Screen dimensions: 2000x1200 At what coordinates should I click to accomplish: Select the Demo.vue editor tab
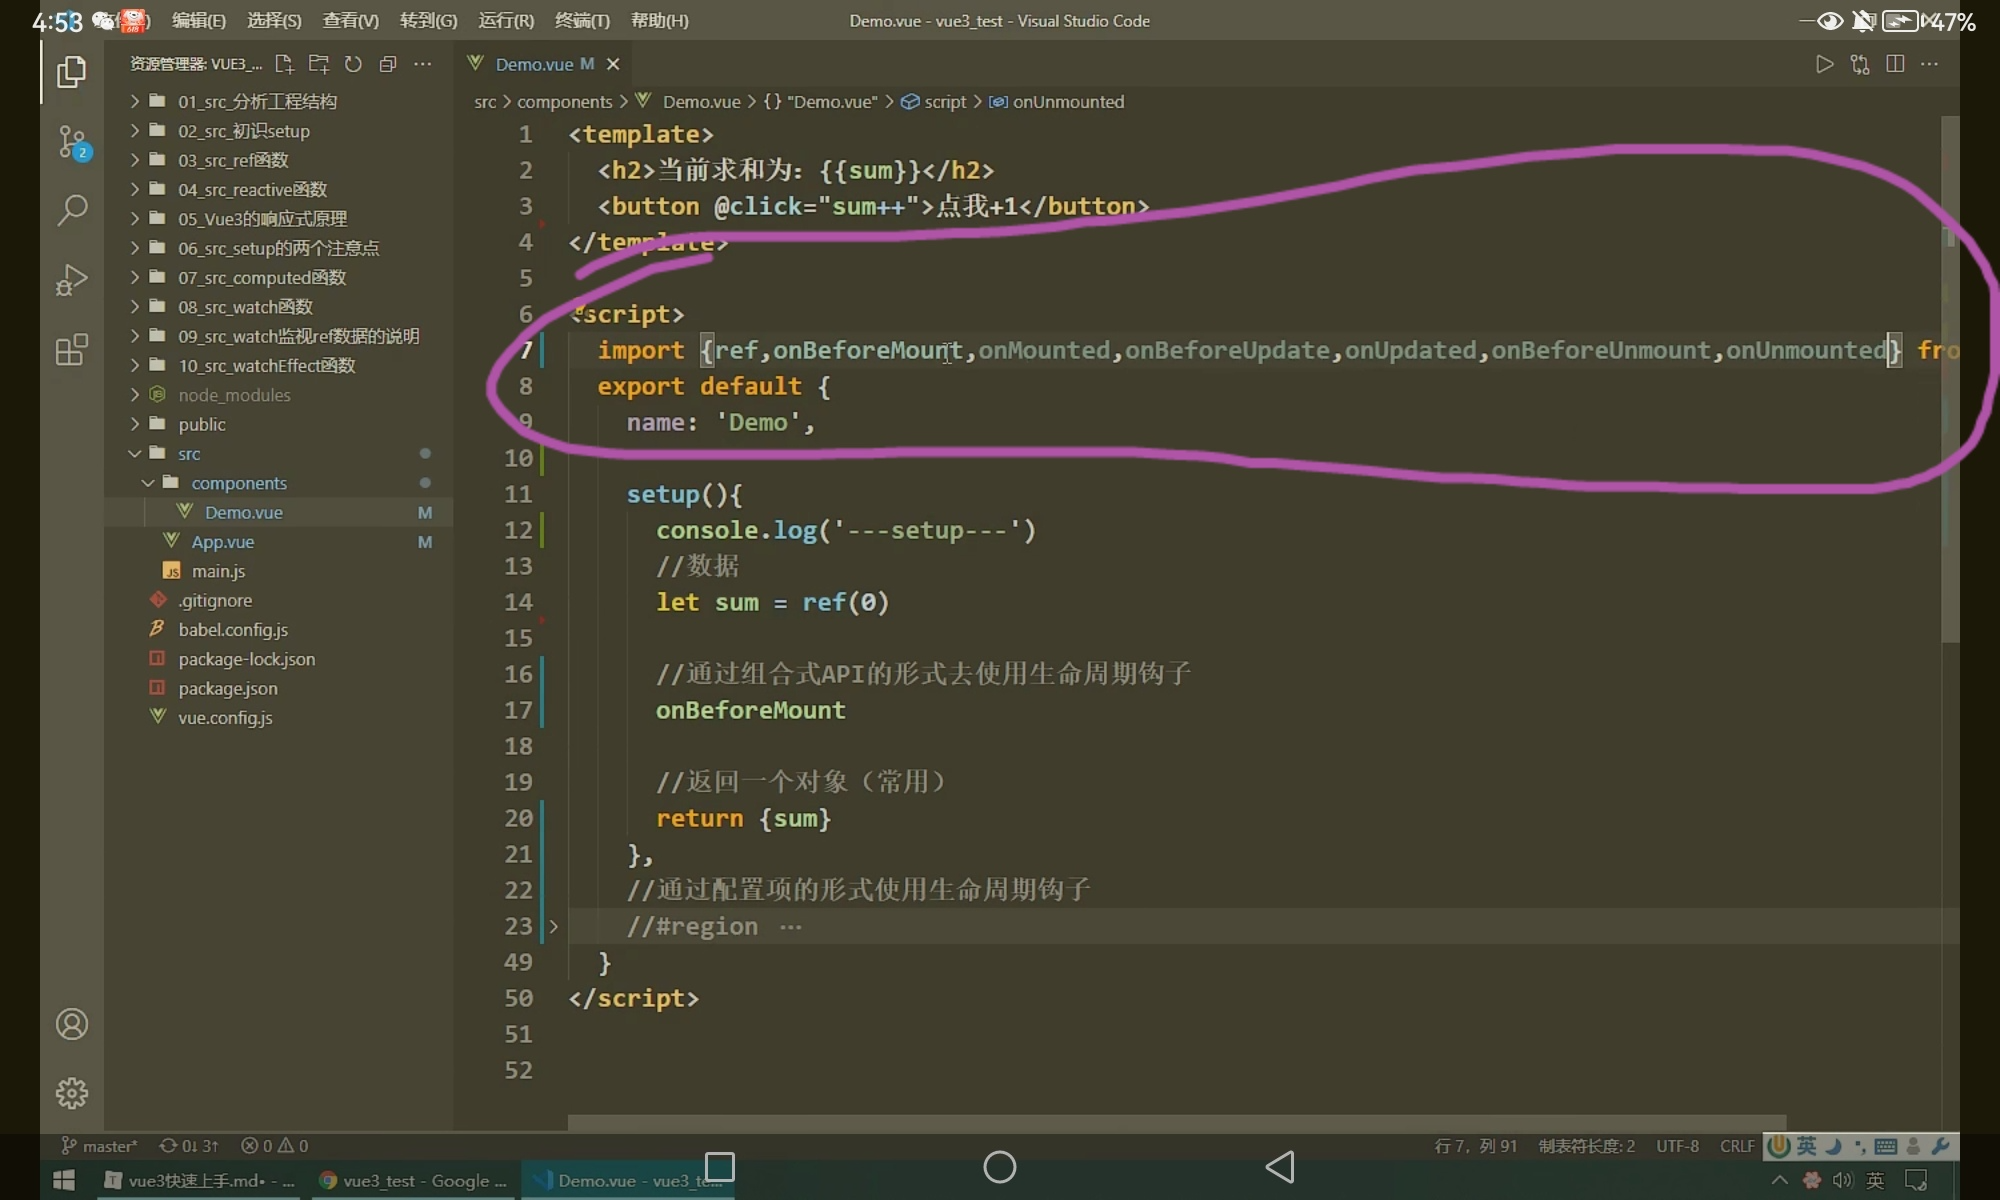[534, 64]
